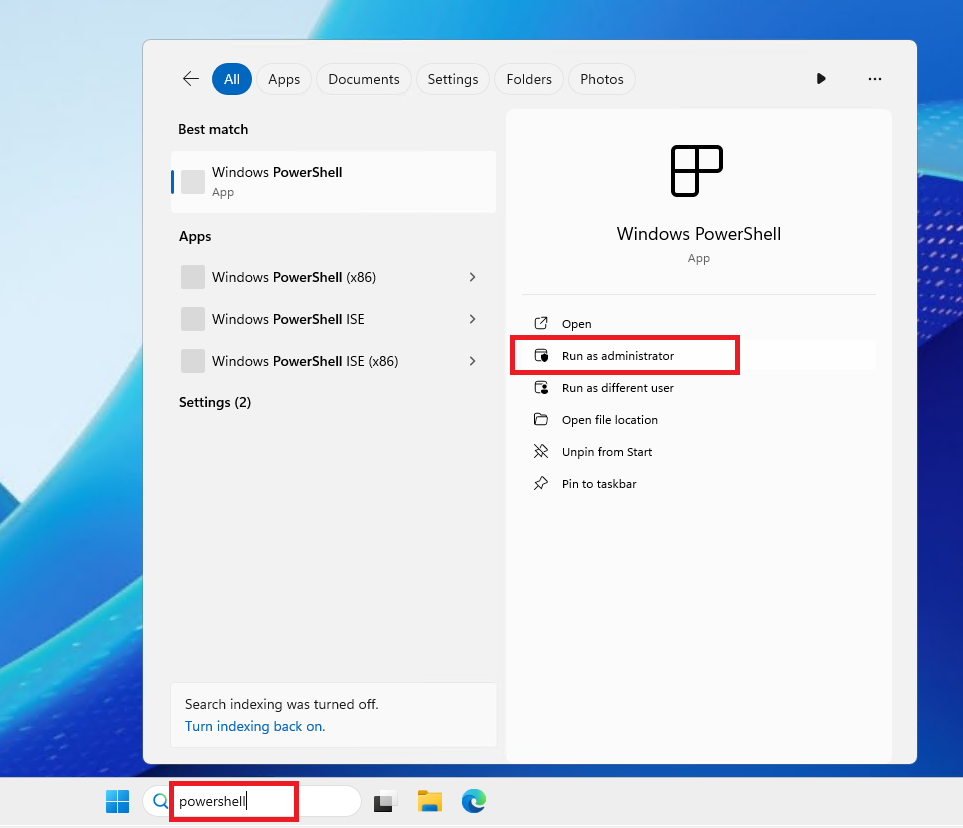
Task: Select the Windows PowerShell ISE (x86) text
Action: pyautogui.click(x=305, y=361)
